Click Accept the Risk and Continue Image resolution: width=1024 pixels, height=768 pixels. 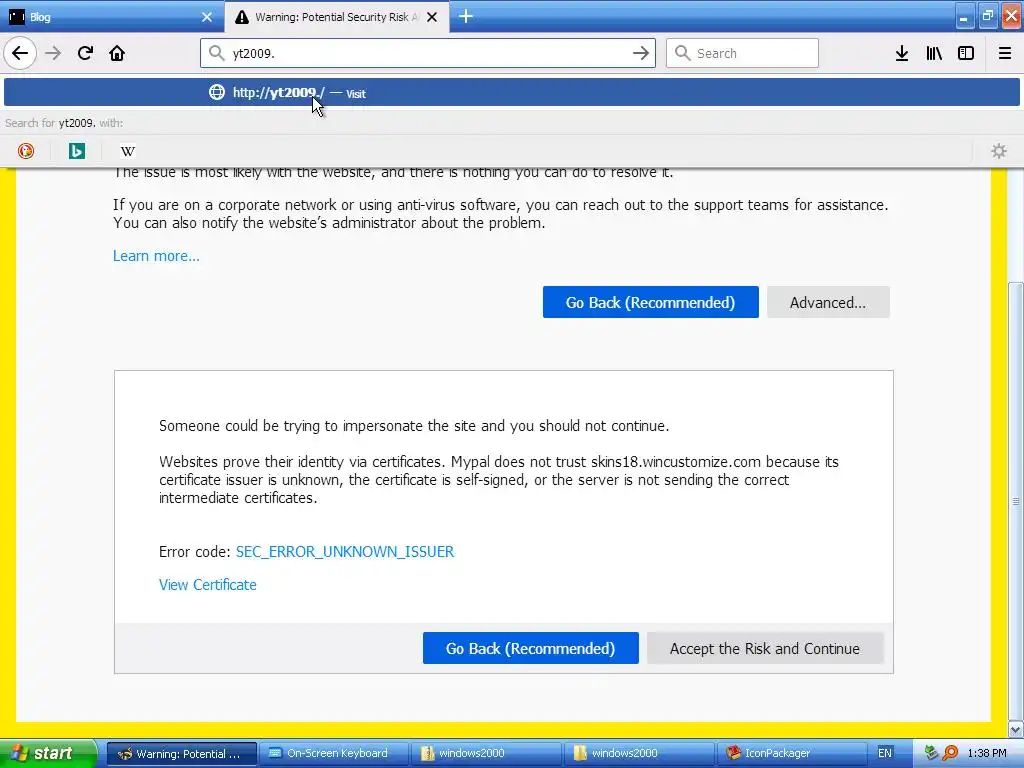coord(765,648)
